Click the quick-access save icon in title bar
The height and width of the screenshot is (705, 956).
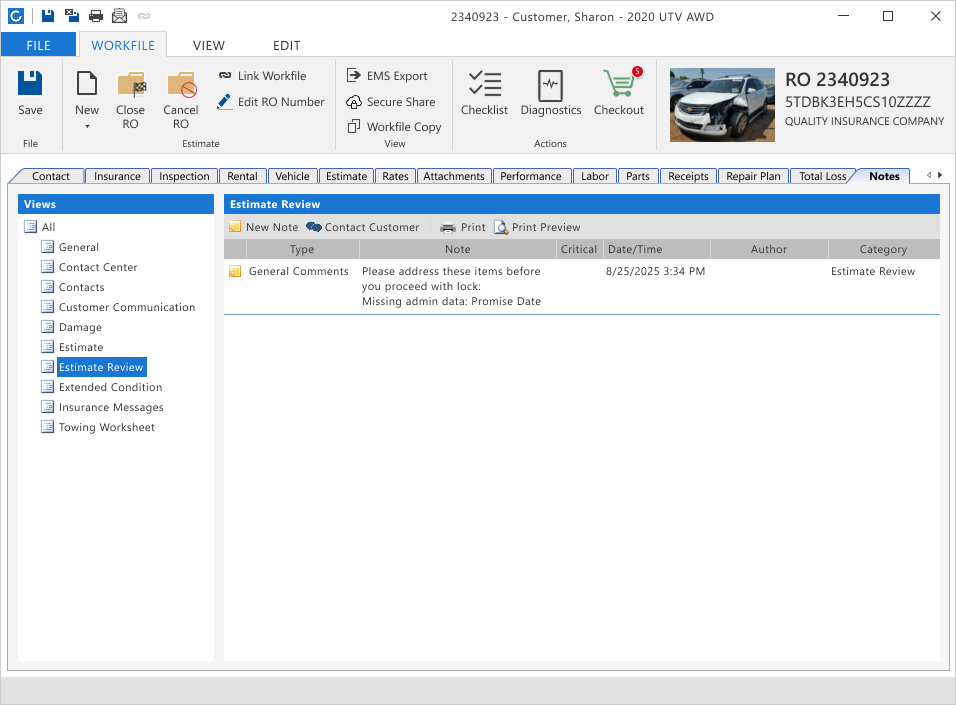[48, 16]
